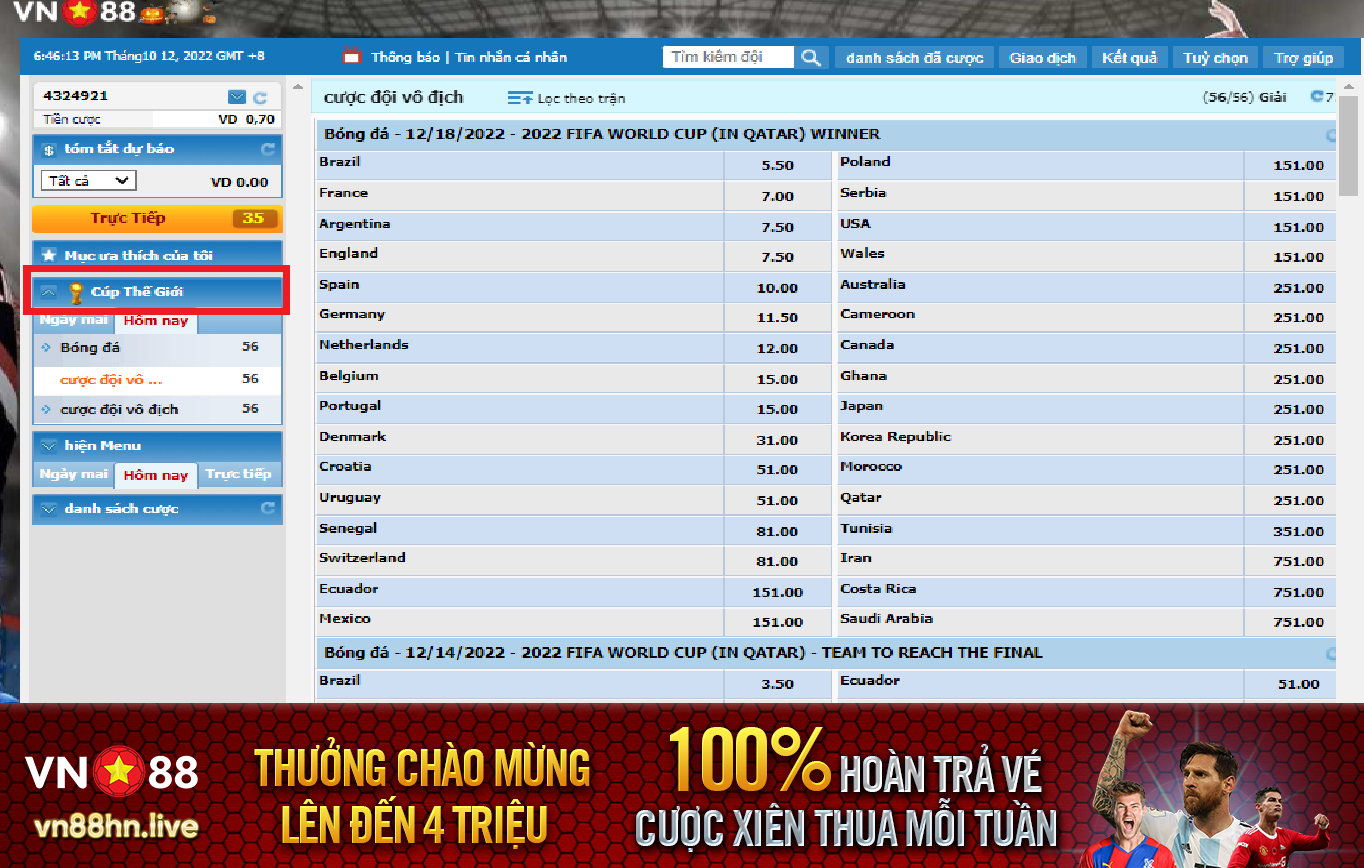The image size is (1364, 868).
Task: Click the magnifier search button
Action: tap(811, 57)
